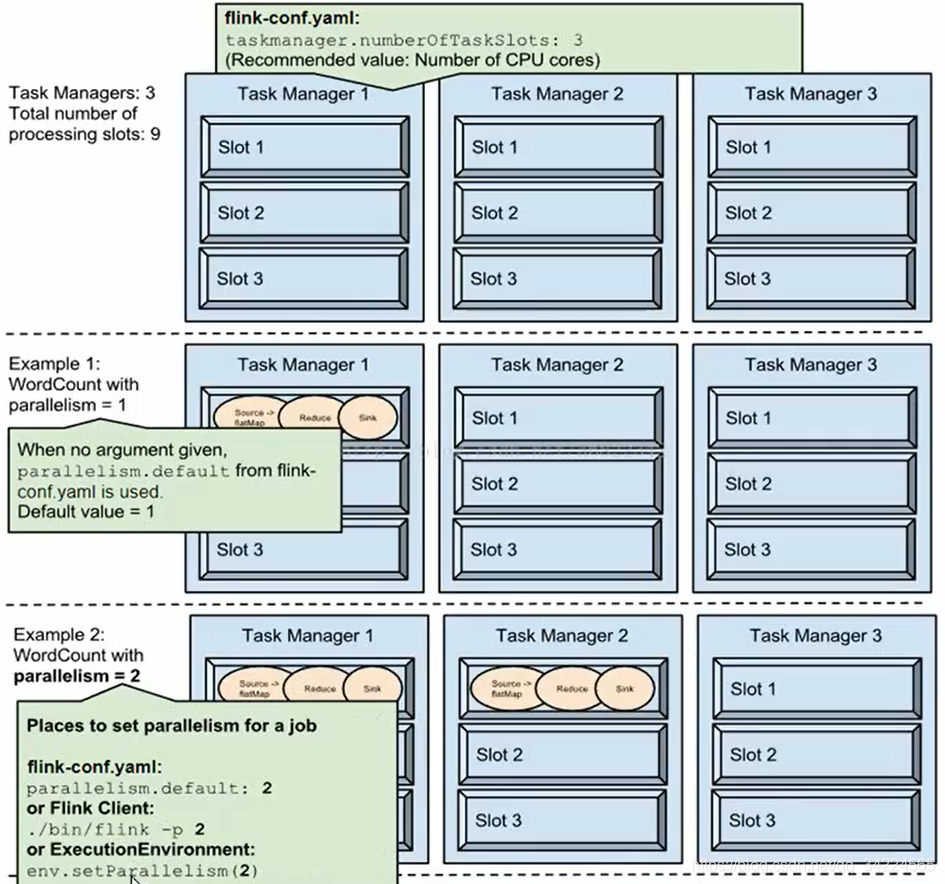Click 'env.setParallelism(2)' code text
Viewport: 945px width, 884px height.
[142, 871]
